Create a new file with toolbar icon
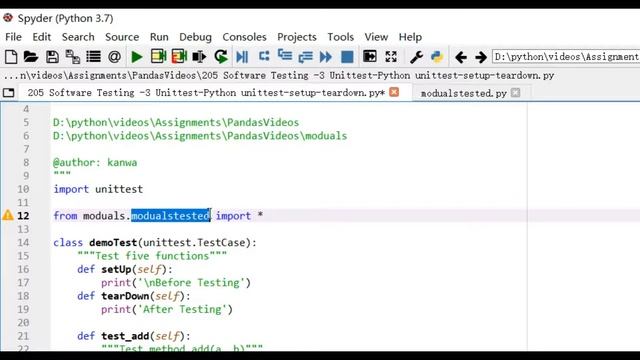This screenshot has width=640, height=360. 11,57
